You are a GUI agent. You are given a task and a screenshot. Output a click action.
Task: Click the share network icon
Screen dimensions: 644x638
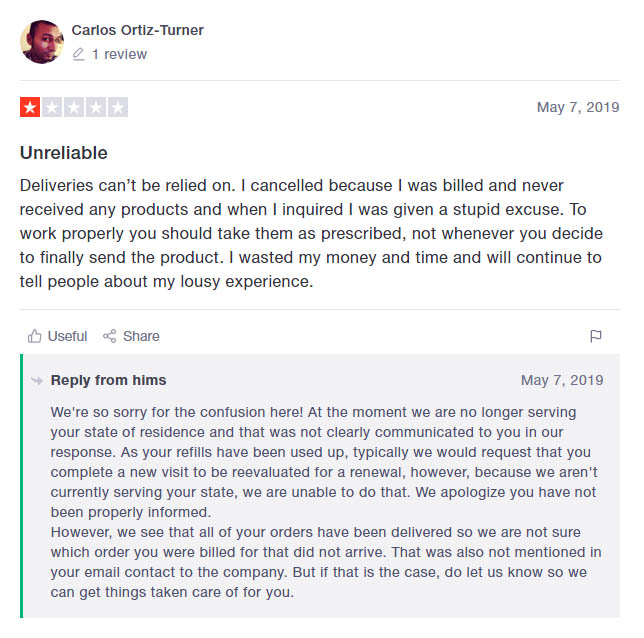pyautogui.click(x=110, y=336)
